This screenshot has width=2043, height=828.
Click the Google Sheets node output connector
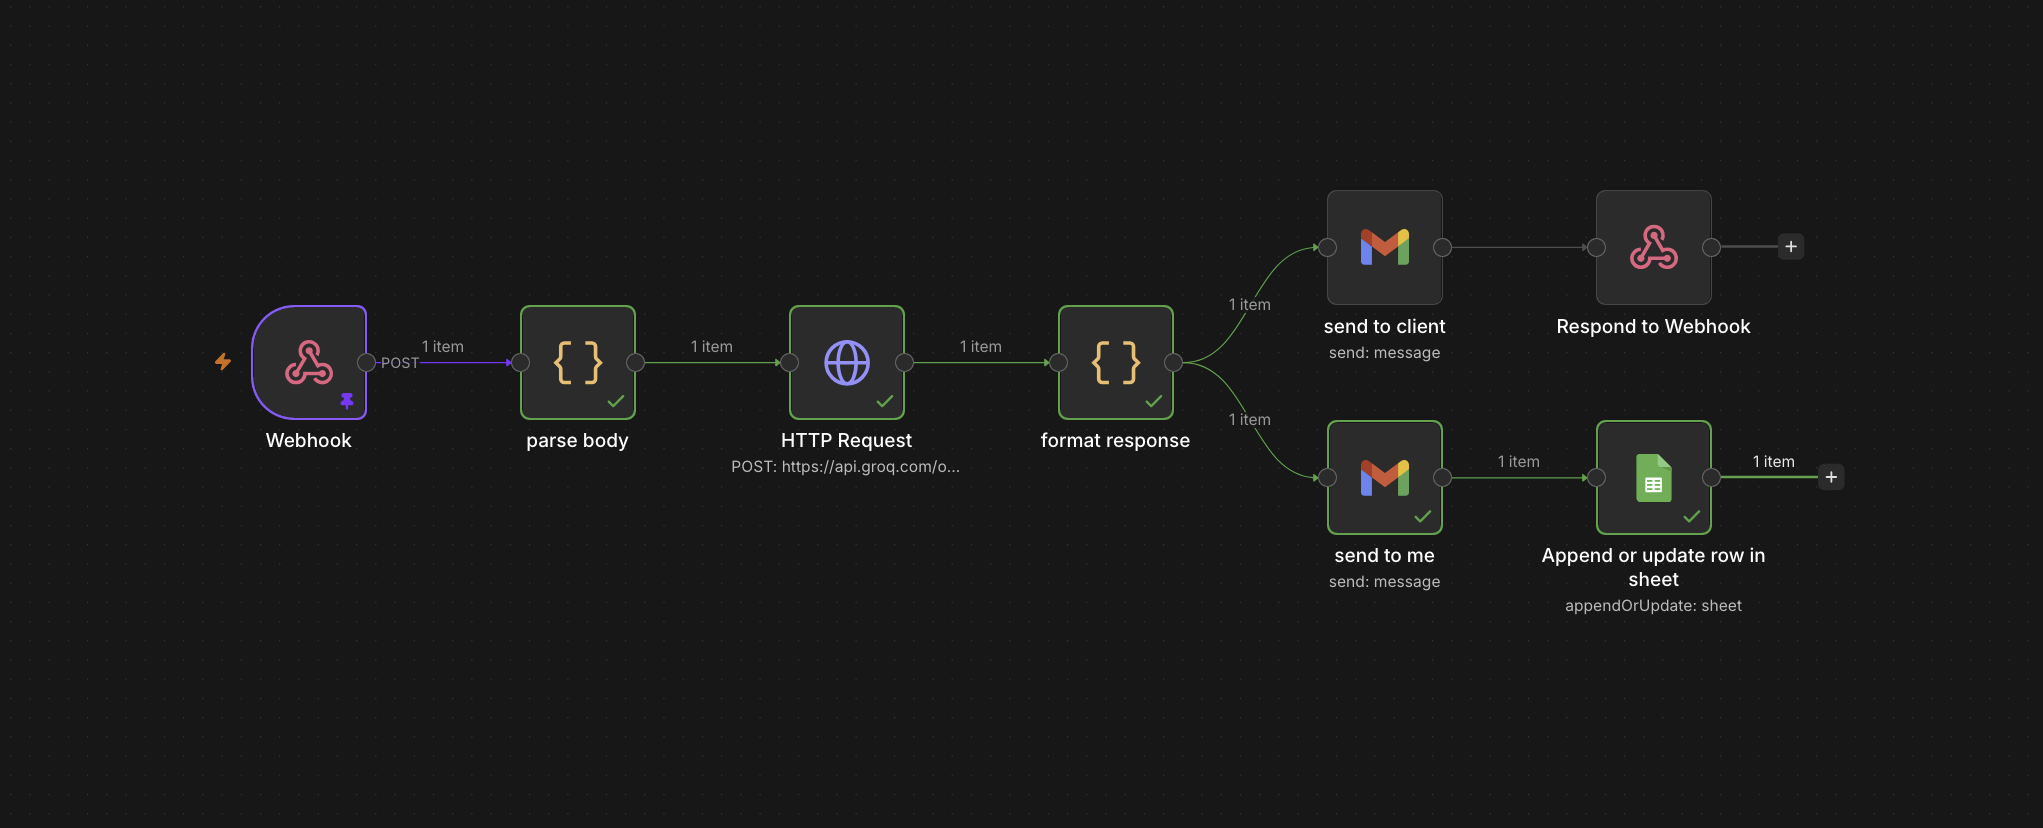[1711, 477]
